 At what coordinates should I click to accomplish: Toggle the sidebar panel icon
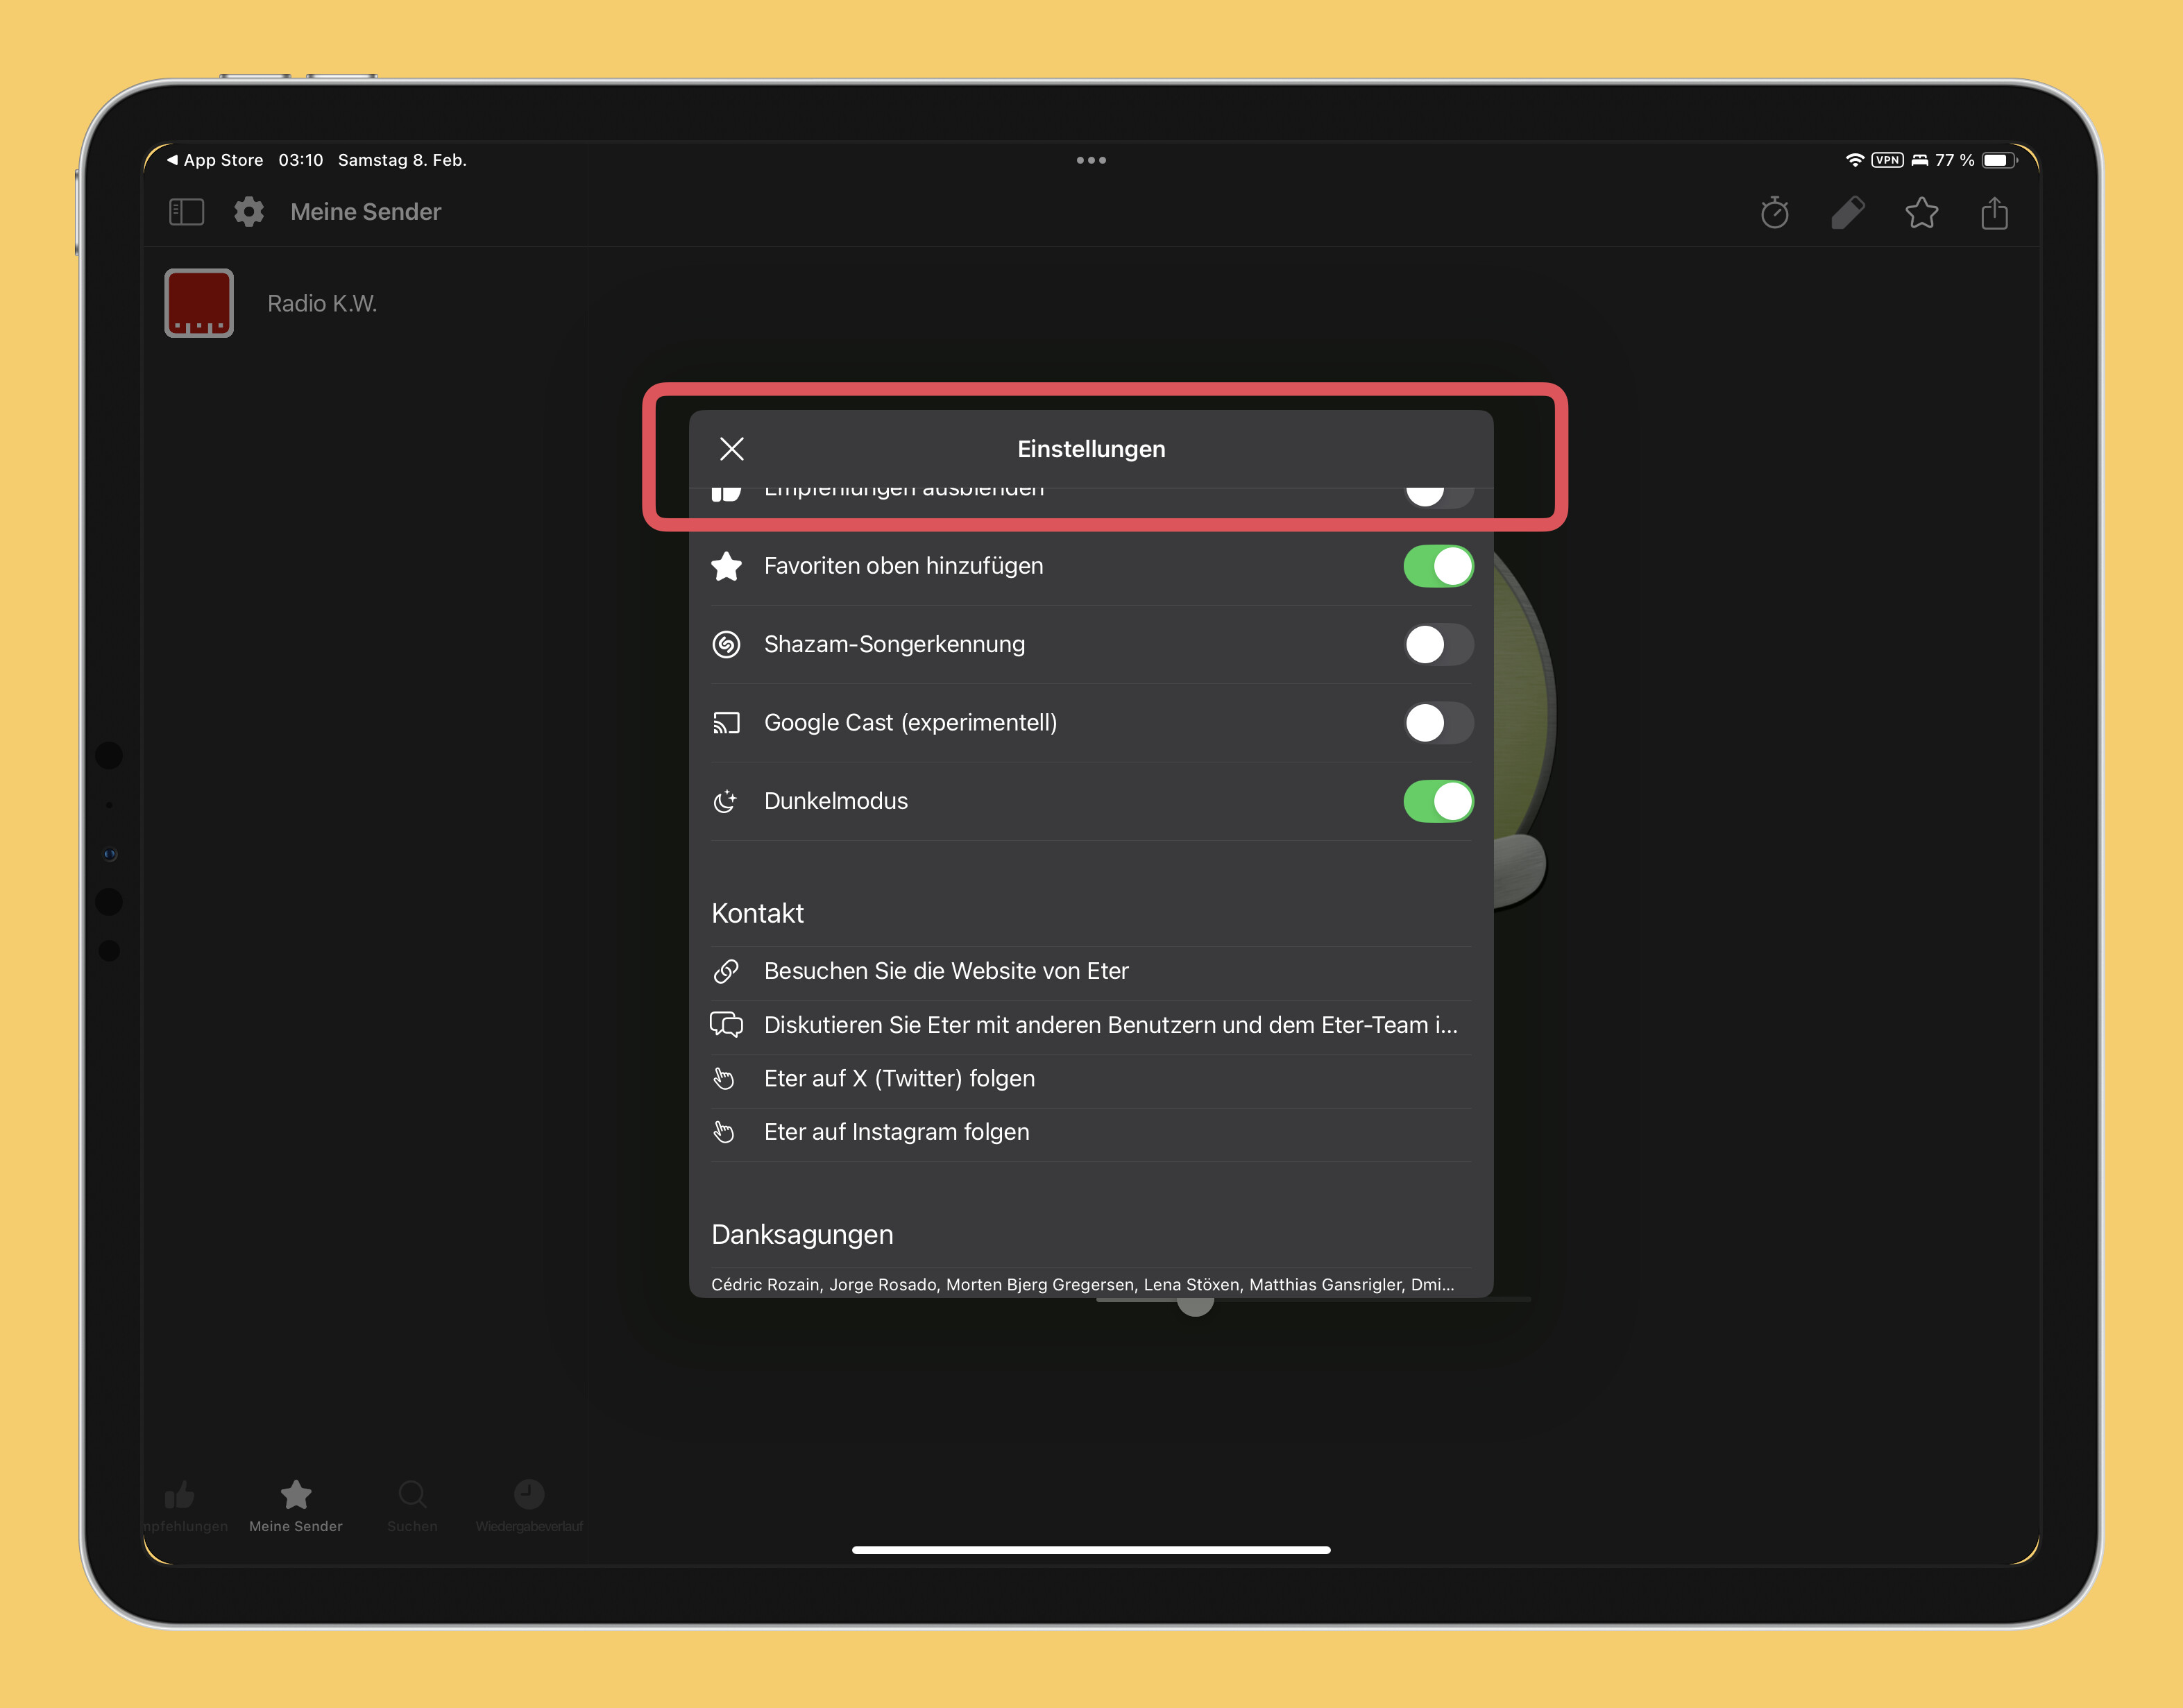(x=187, y=212)
